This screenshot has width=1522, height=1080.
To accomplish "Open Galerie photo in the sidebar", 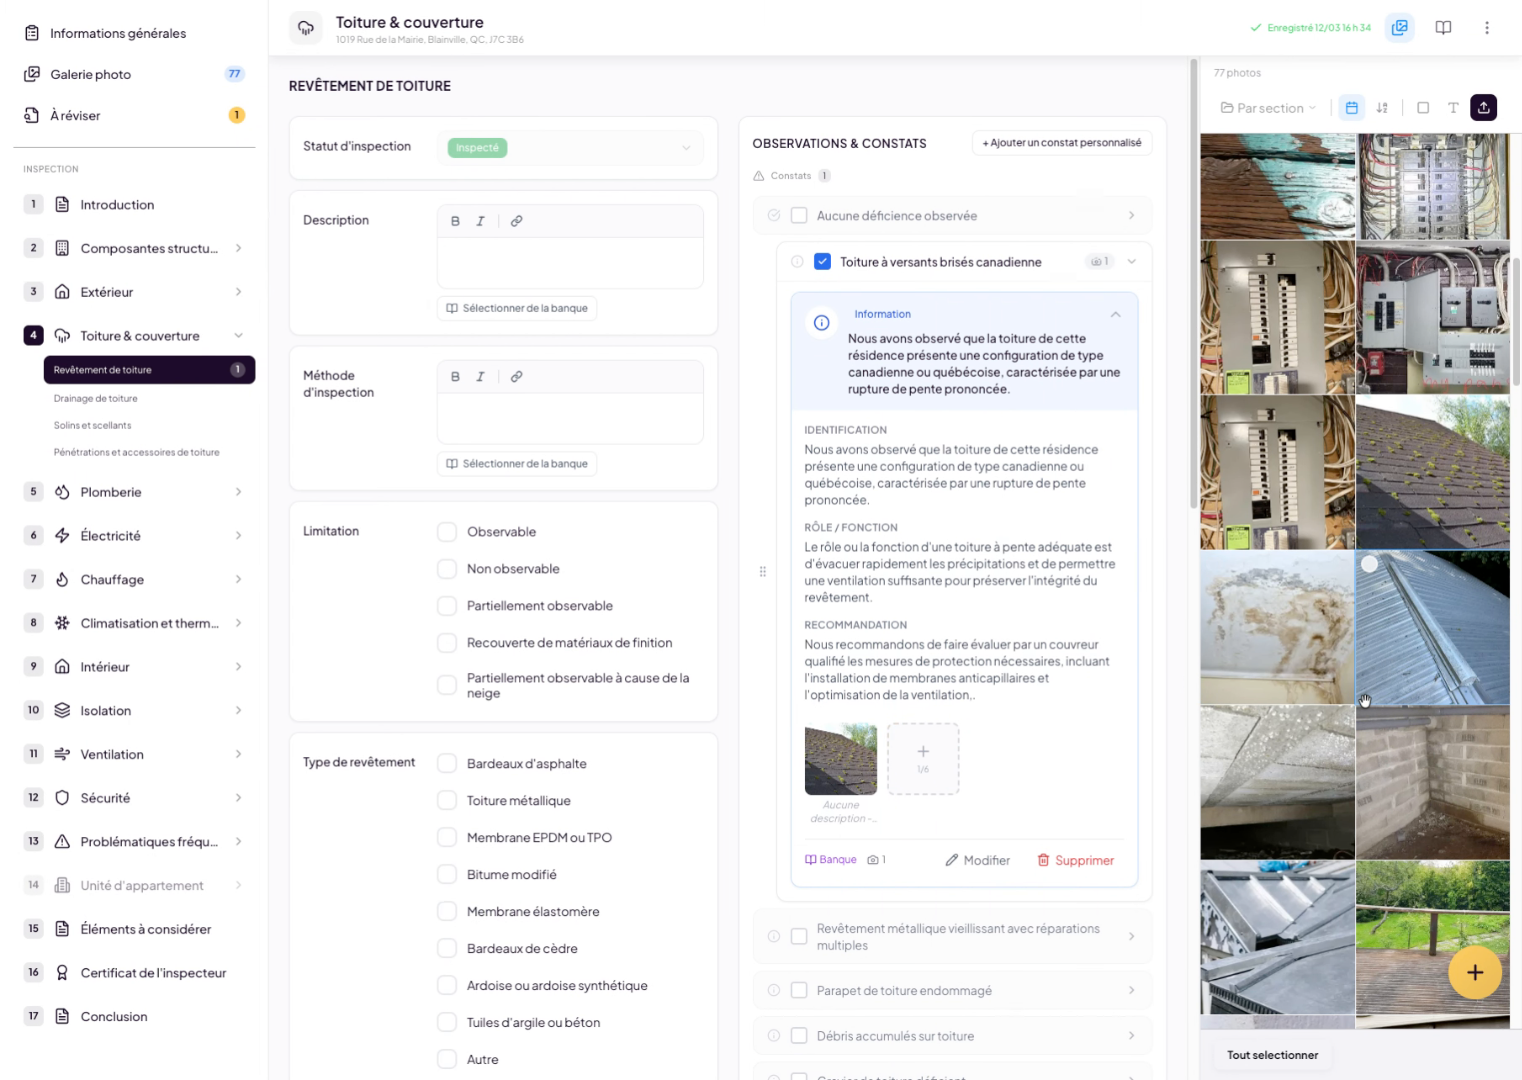I will tap(91, 74).
